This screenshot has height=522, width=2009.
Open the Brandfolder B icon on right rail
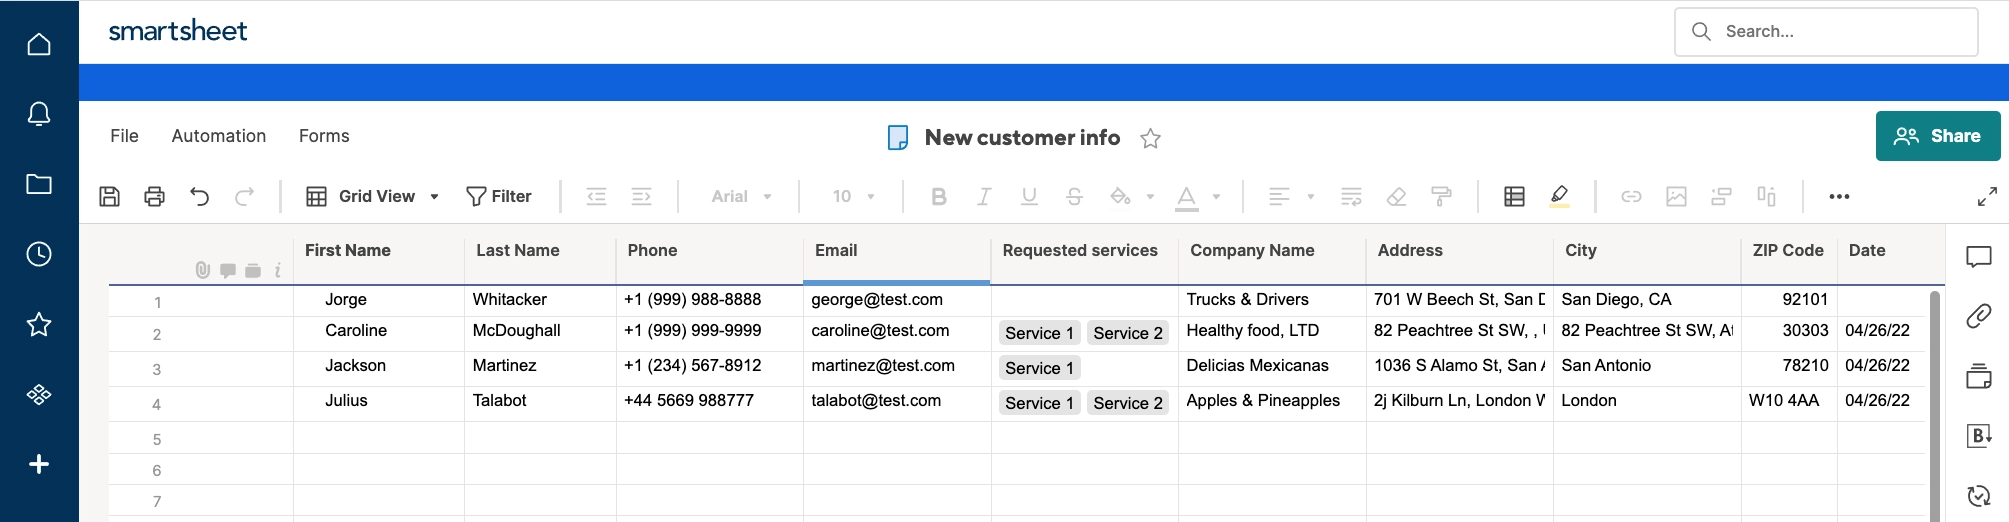(1978, 436)
